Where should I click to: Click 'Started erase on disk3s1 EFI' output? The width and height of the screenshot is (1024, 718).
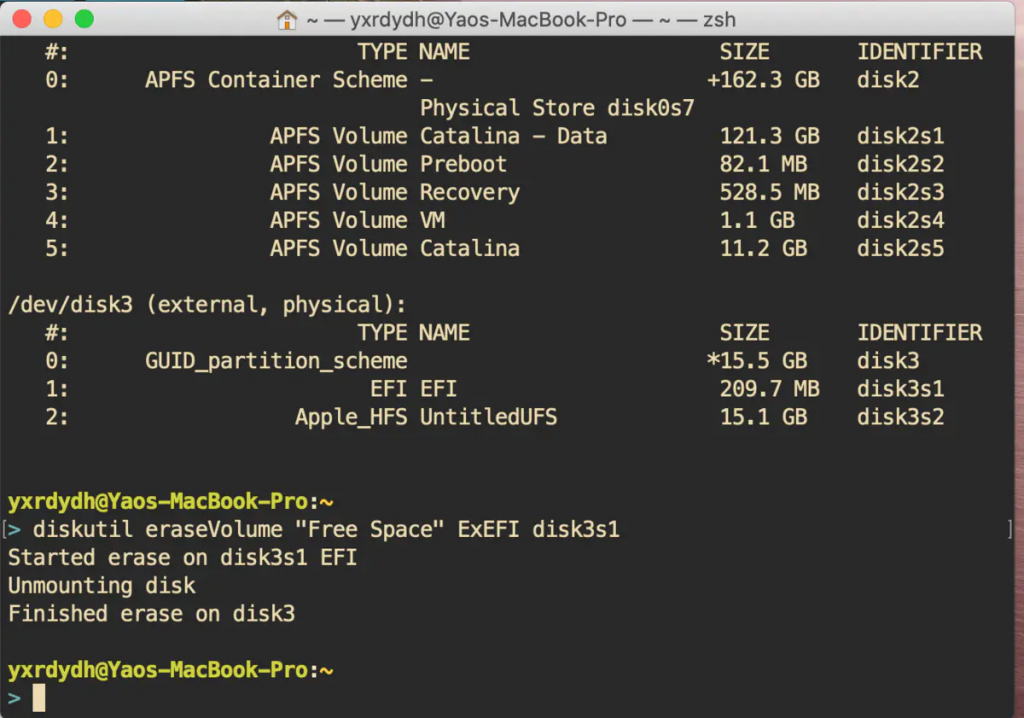tap(182, 557)
